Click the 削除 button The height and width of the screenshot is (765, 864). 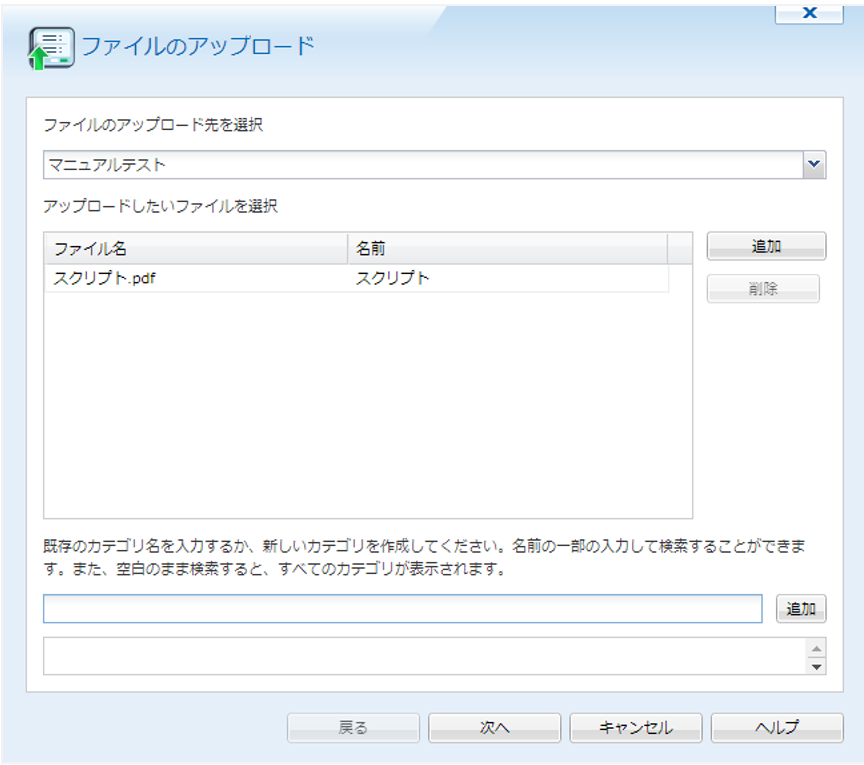pos(763,288)
